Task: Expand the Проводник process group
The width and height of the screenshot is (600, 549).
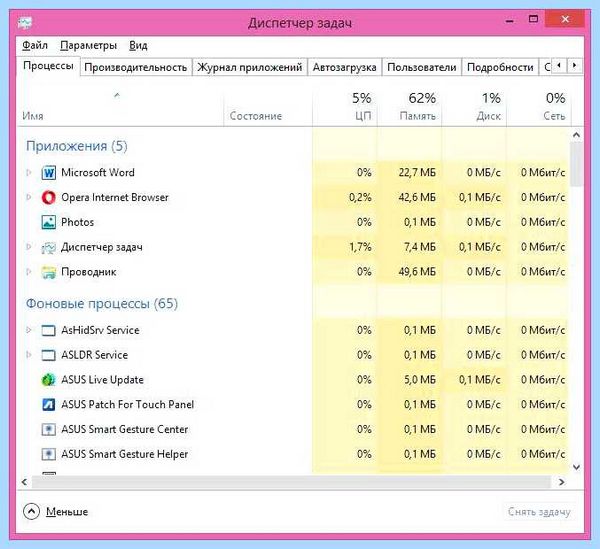Action: [29, 272]
